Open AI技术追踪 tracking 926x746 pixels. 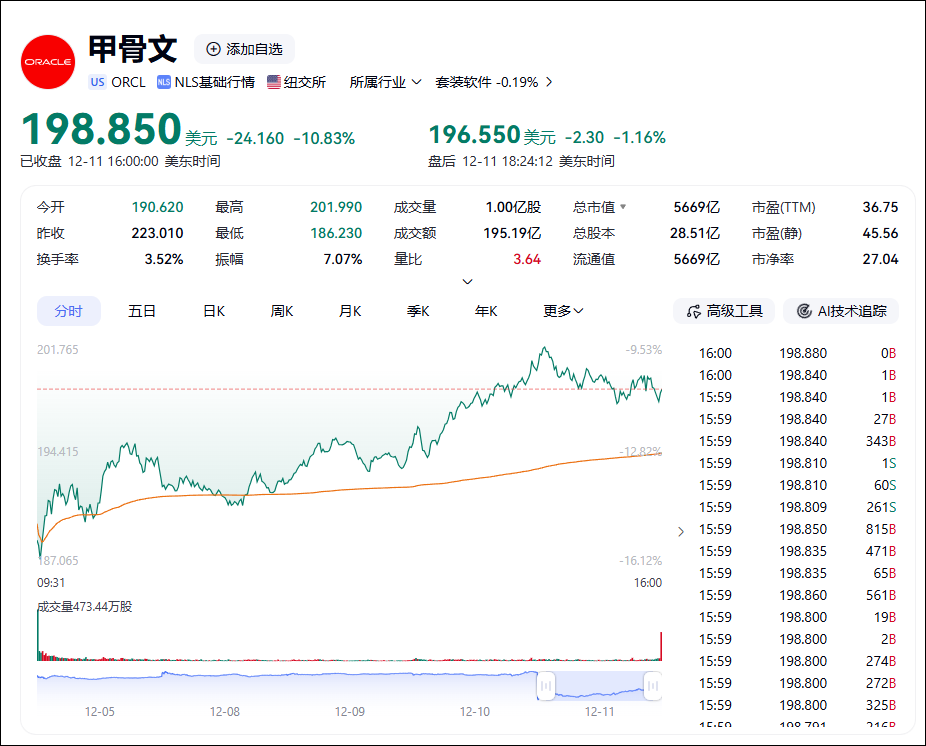tap(841, 311)
